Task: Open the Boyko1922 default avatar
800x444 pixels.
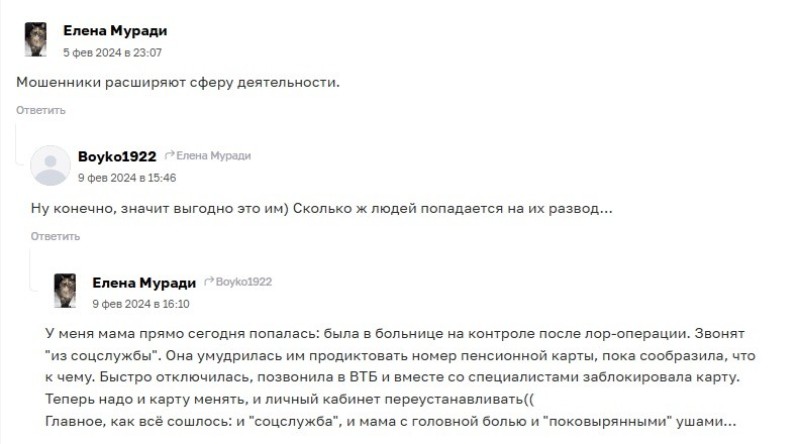Action: pyautogui.click(x=50, y=165)
